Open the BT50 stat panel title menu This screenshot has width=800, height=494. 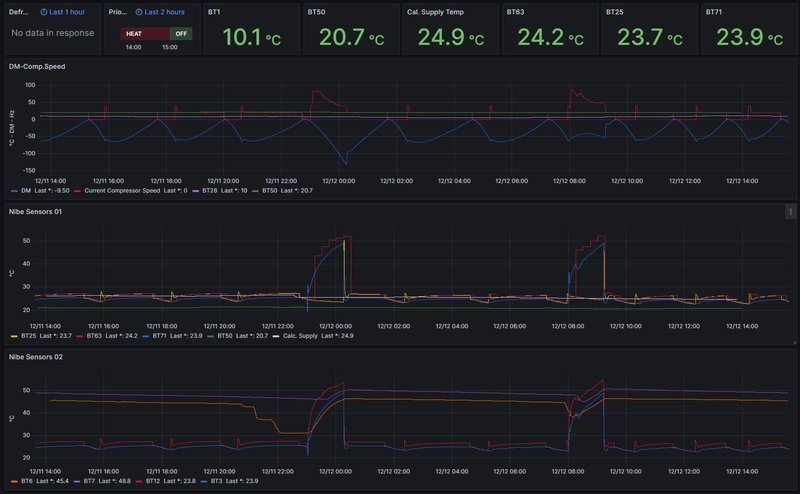point(316,12)
